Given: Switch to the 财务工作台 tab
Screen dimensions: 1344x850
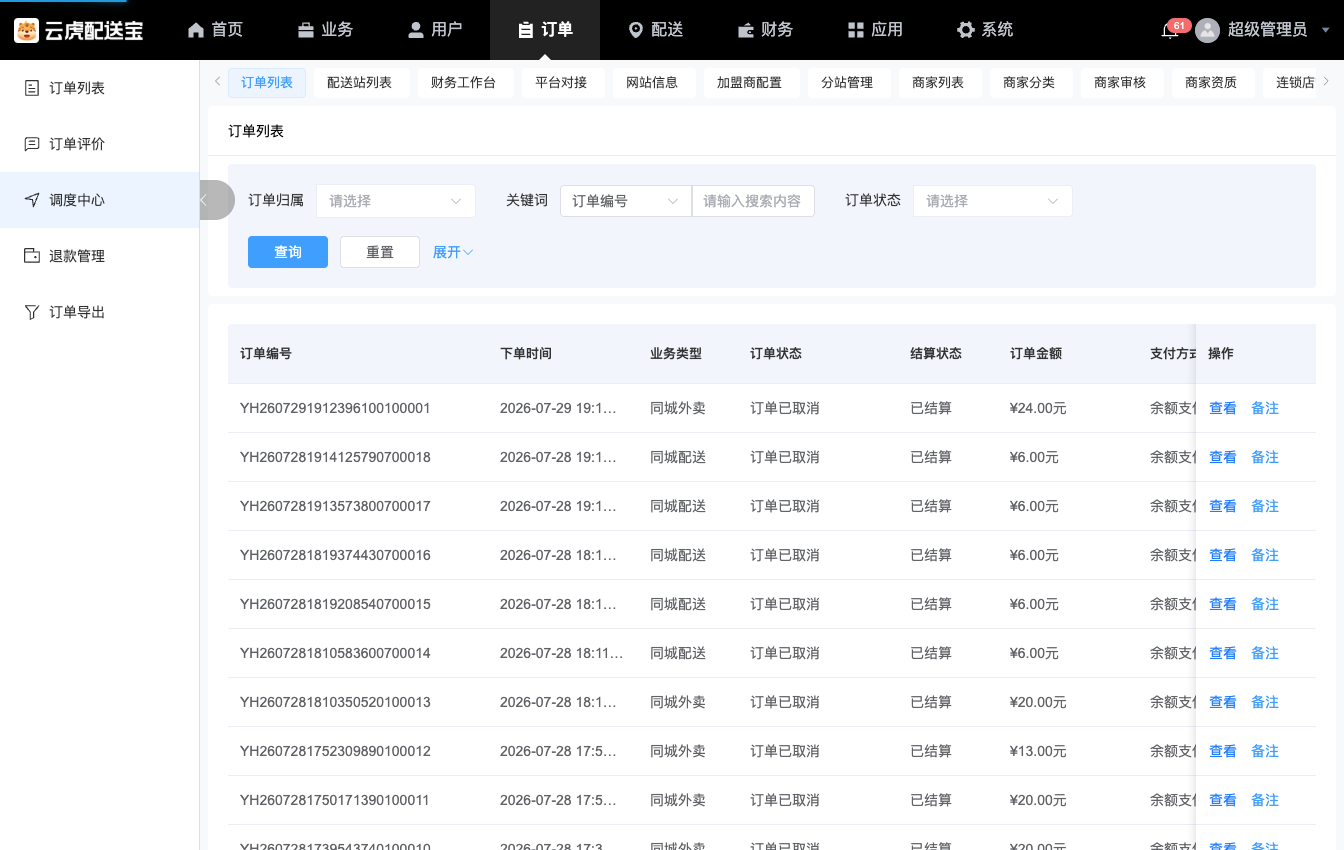Looking at the screenshot, I should [463, 82].
